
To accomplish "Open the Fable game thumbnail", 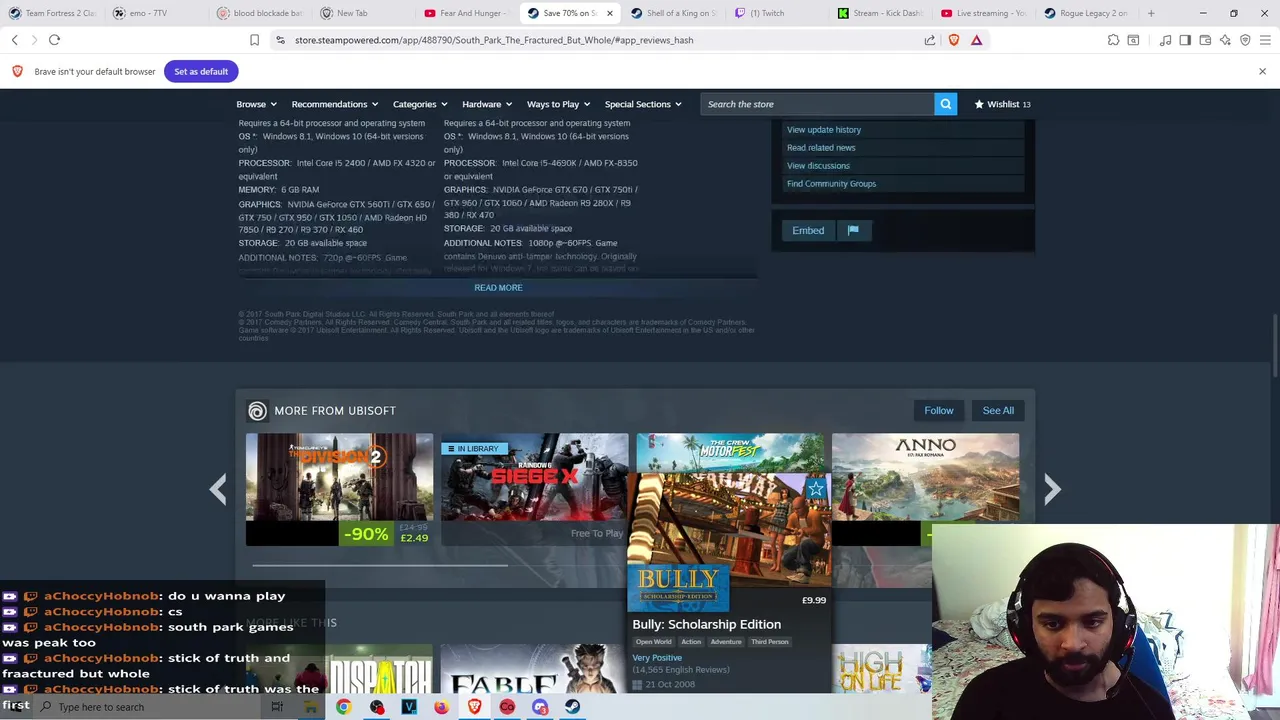I will (x=534, y=669).
